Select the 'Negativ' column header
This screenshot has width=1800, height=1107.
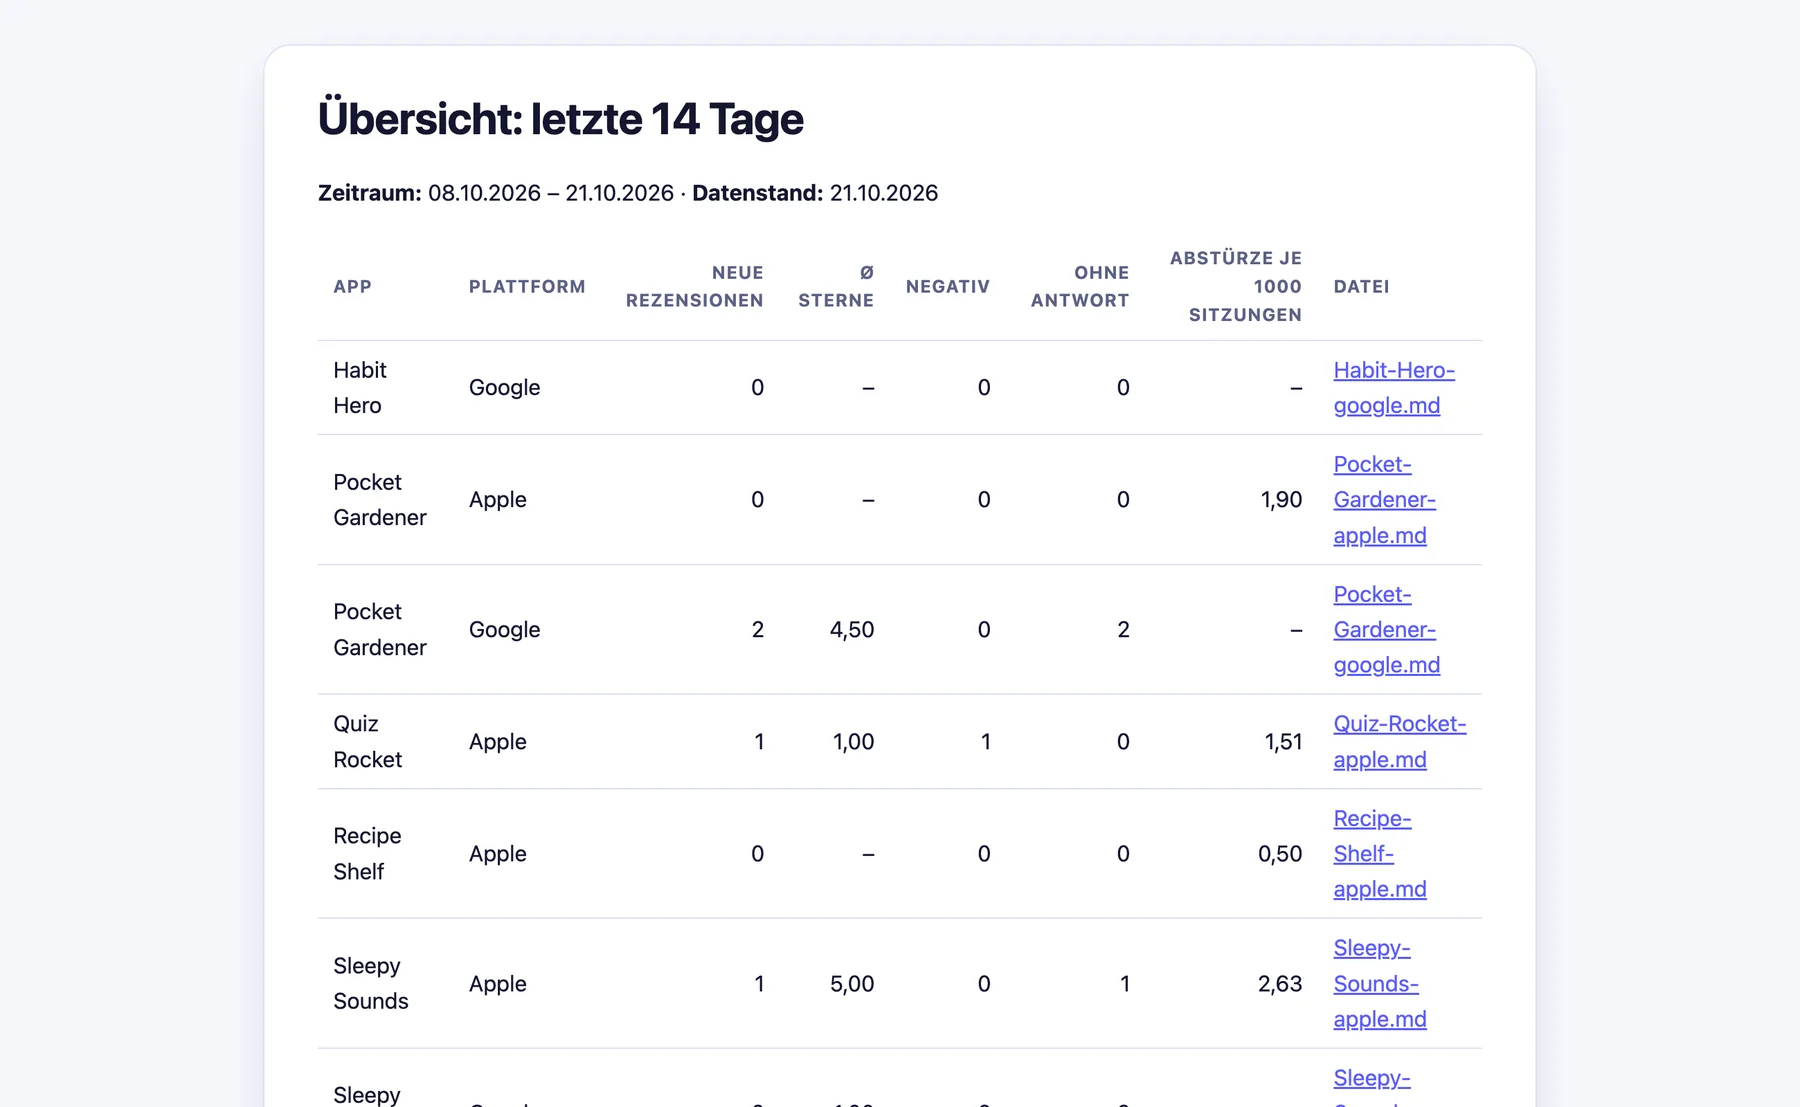(947, 286)
